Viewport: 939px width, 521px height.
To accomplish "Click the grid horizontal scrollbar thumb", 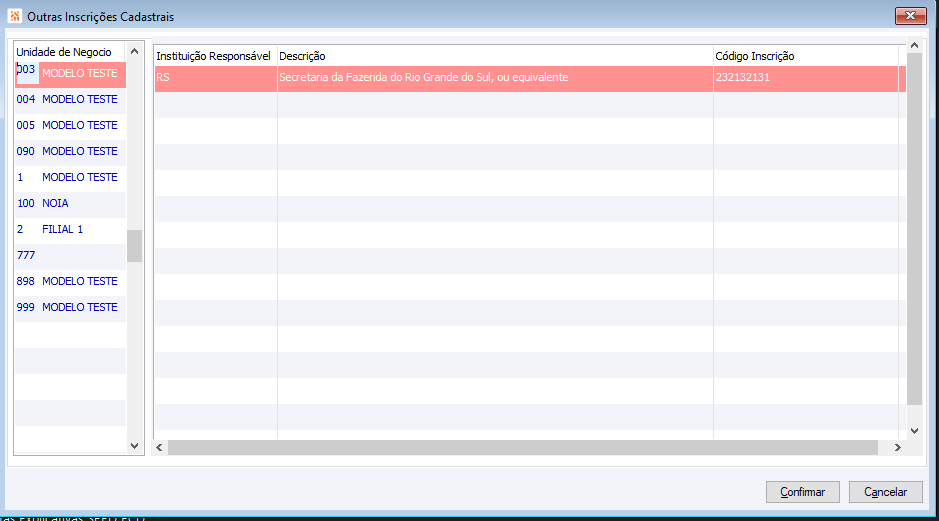I will (523, 447).
